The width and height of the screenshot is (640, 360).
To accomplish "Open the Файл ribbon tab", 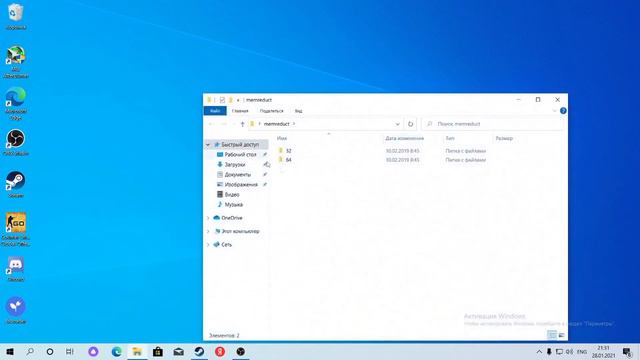I will pos(215,111).
